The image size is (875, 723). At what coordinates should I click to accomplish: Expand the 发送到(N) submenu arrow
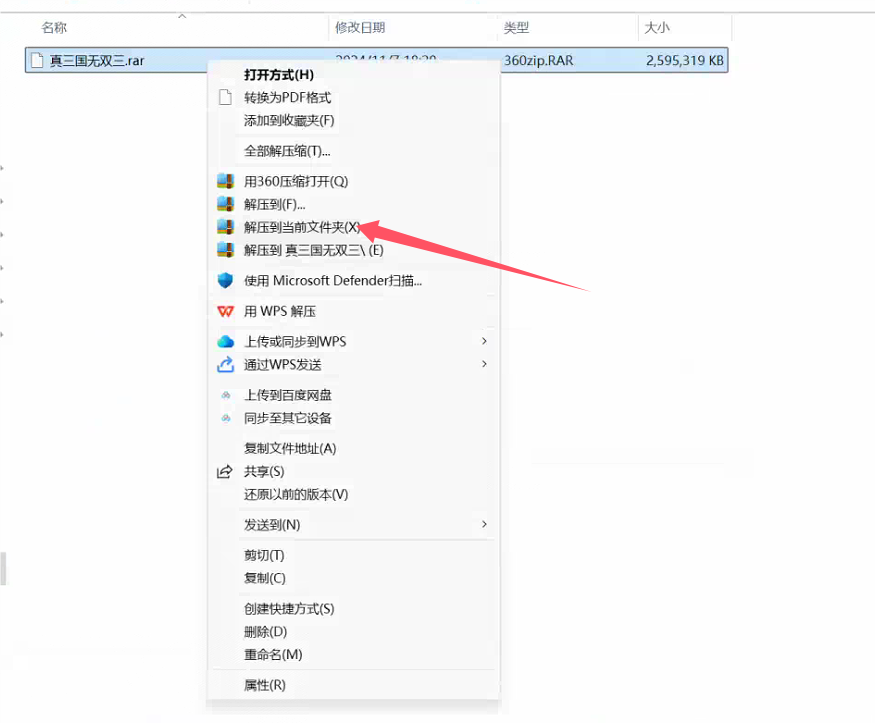[484, 524]
